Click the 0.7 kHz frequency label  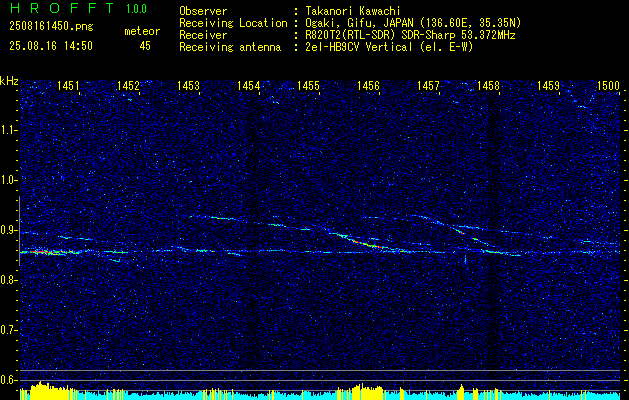click(8, 330)
